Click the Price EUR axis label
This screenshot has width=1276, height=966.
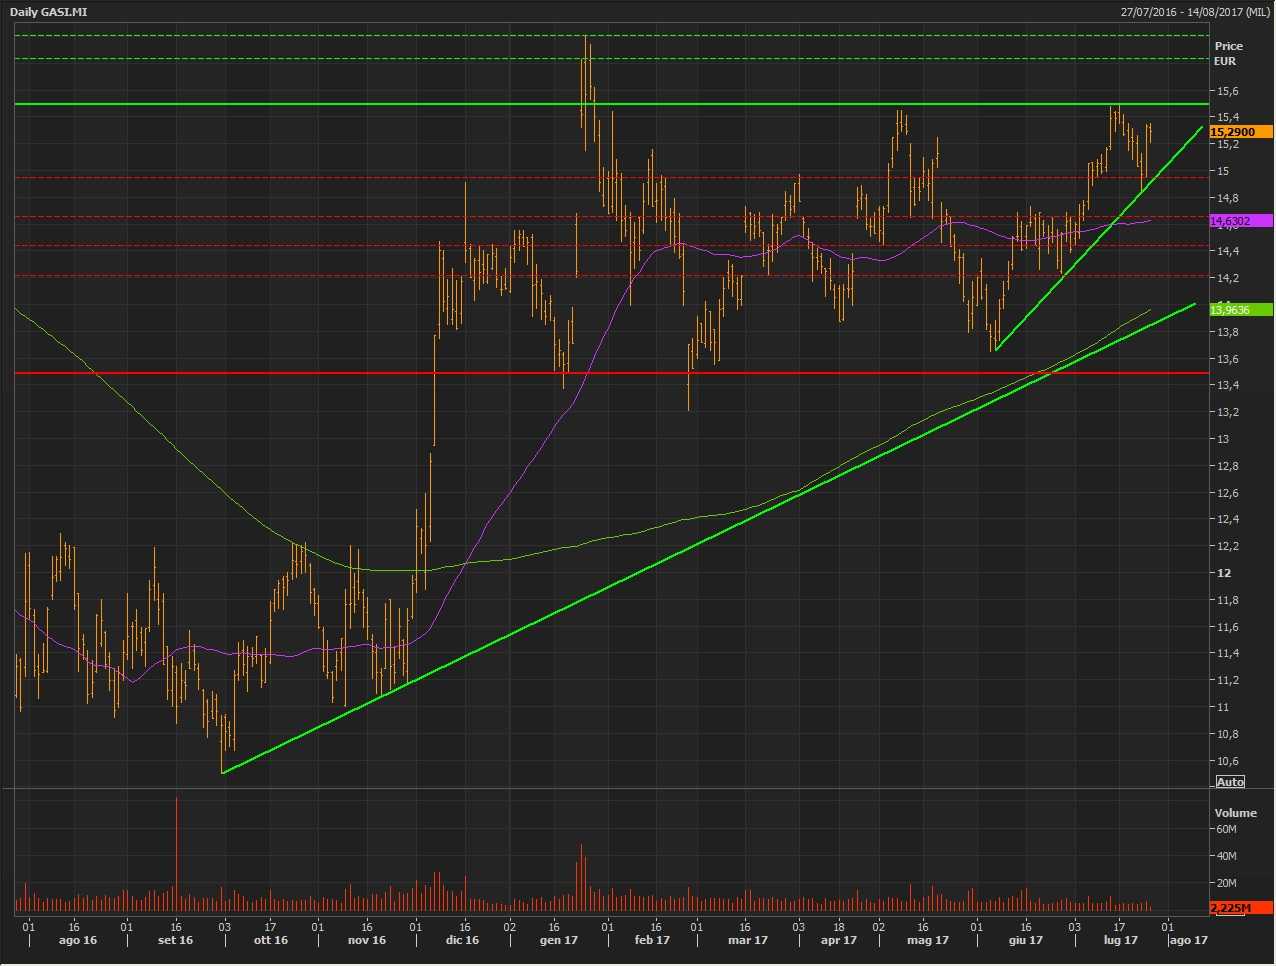[x=1228, y=53]
